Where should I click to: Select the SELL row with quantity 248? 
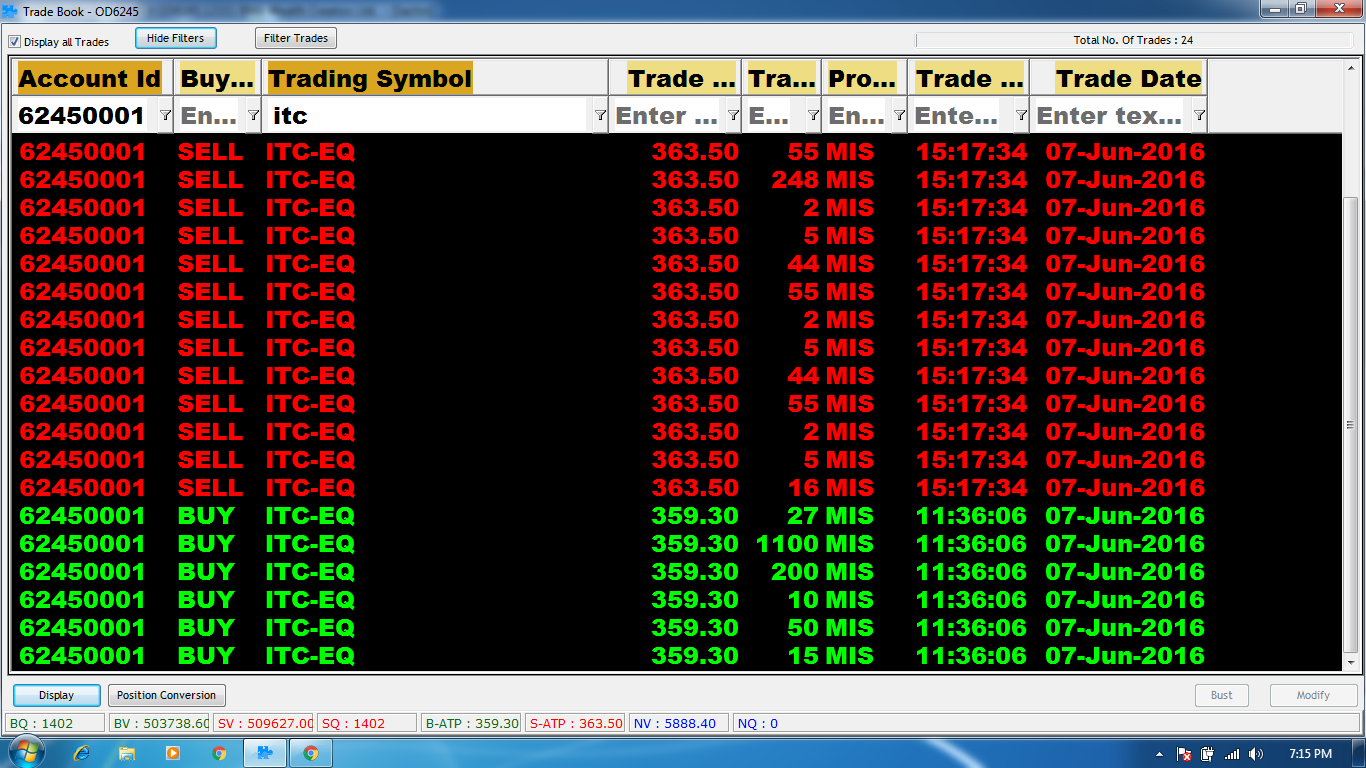tap(677, 180)
